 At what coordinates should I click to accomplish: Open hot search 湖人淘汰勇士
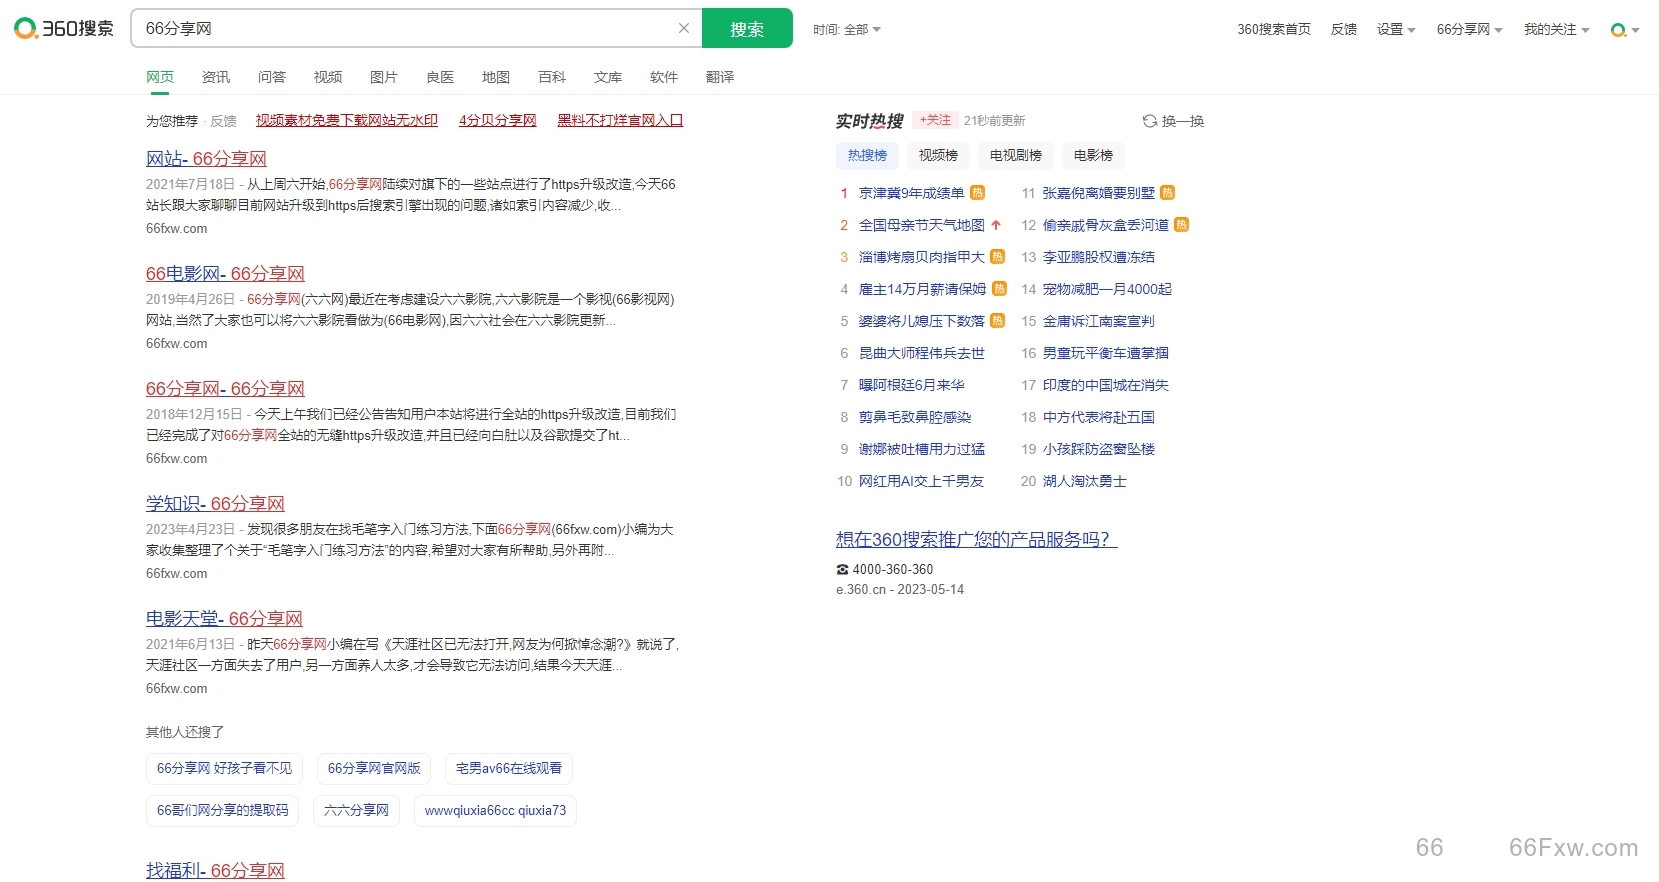click(1084, 481)
